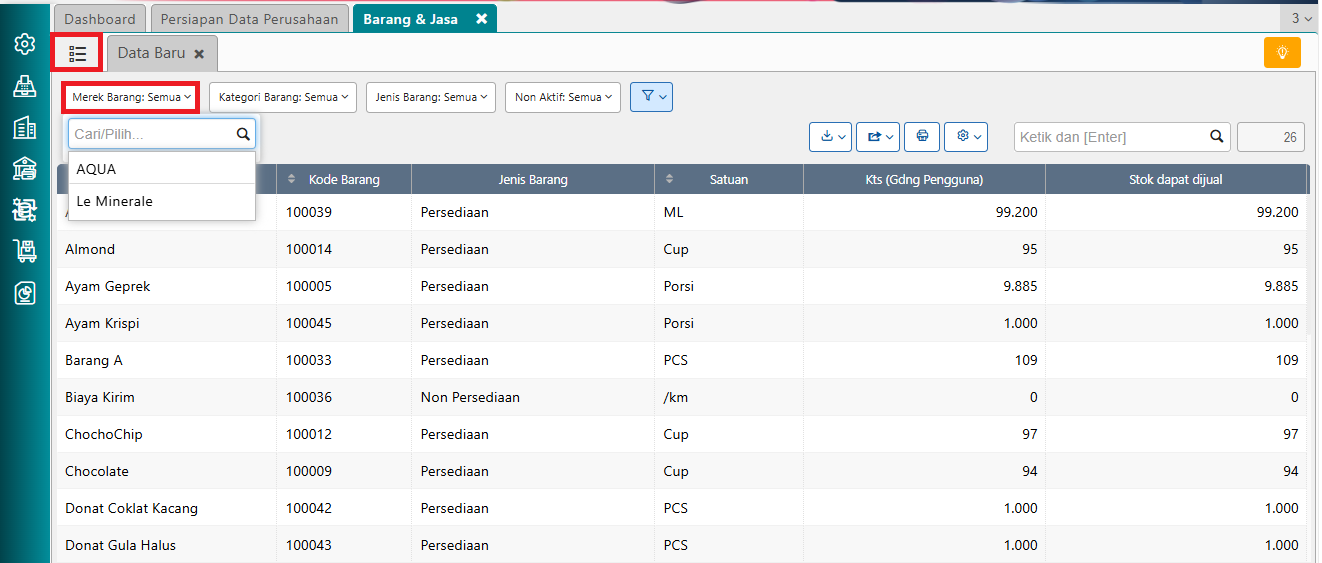The image size is (1322, 563).
Task: Open the funnel filter dropdown
Action: (651, 97)
